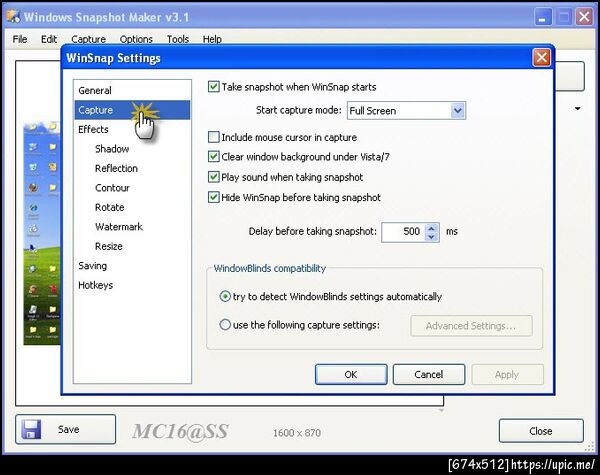This screenshot has width=600, height=475.
Task: Confirm settings with OK button
Action: (351, 374)
